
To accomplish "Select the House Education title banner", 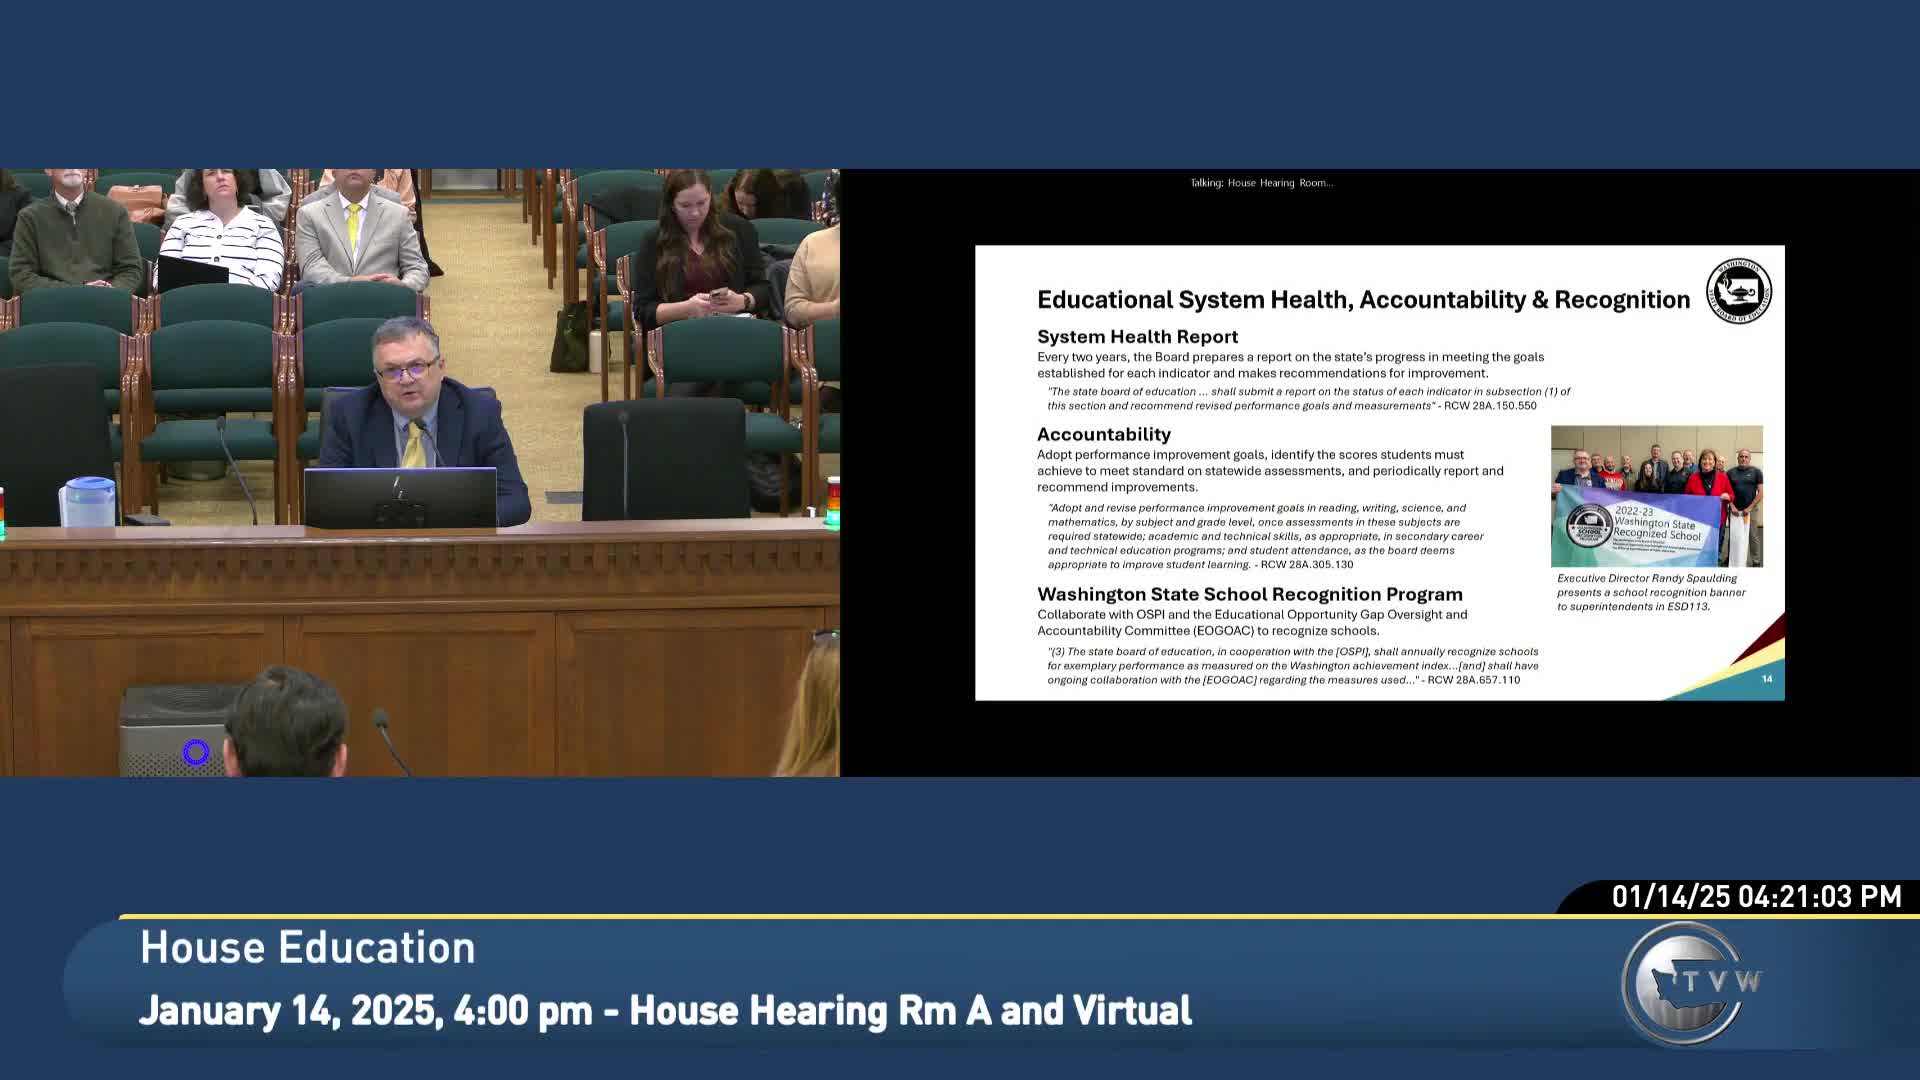I will pos(306,947).
